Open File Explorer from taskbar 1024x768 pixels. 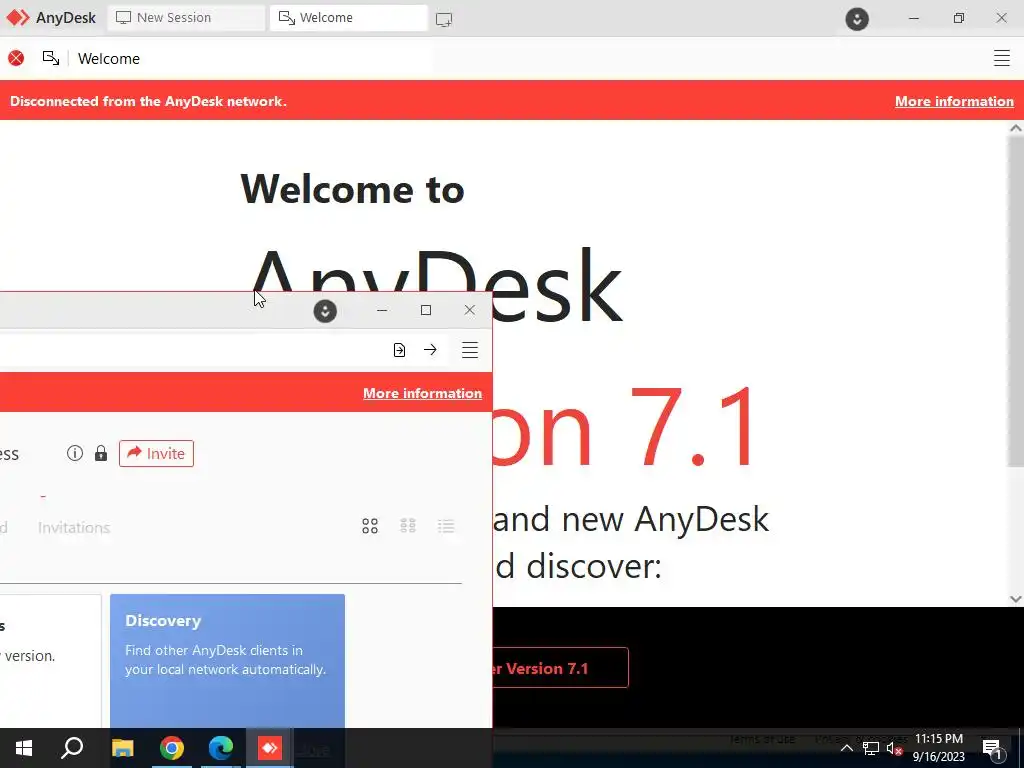123,748
